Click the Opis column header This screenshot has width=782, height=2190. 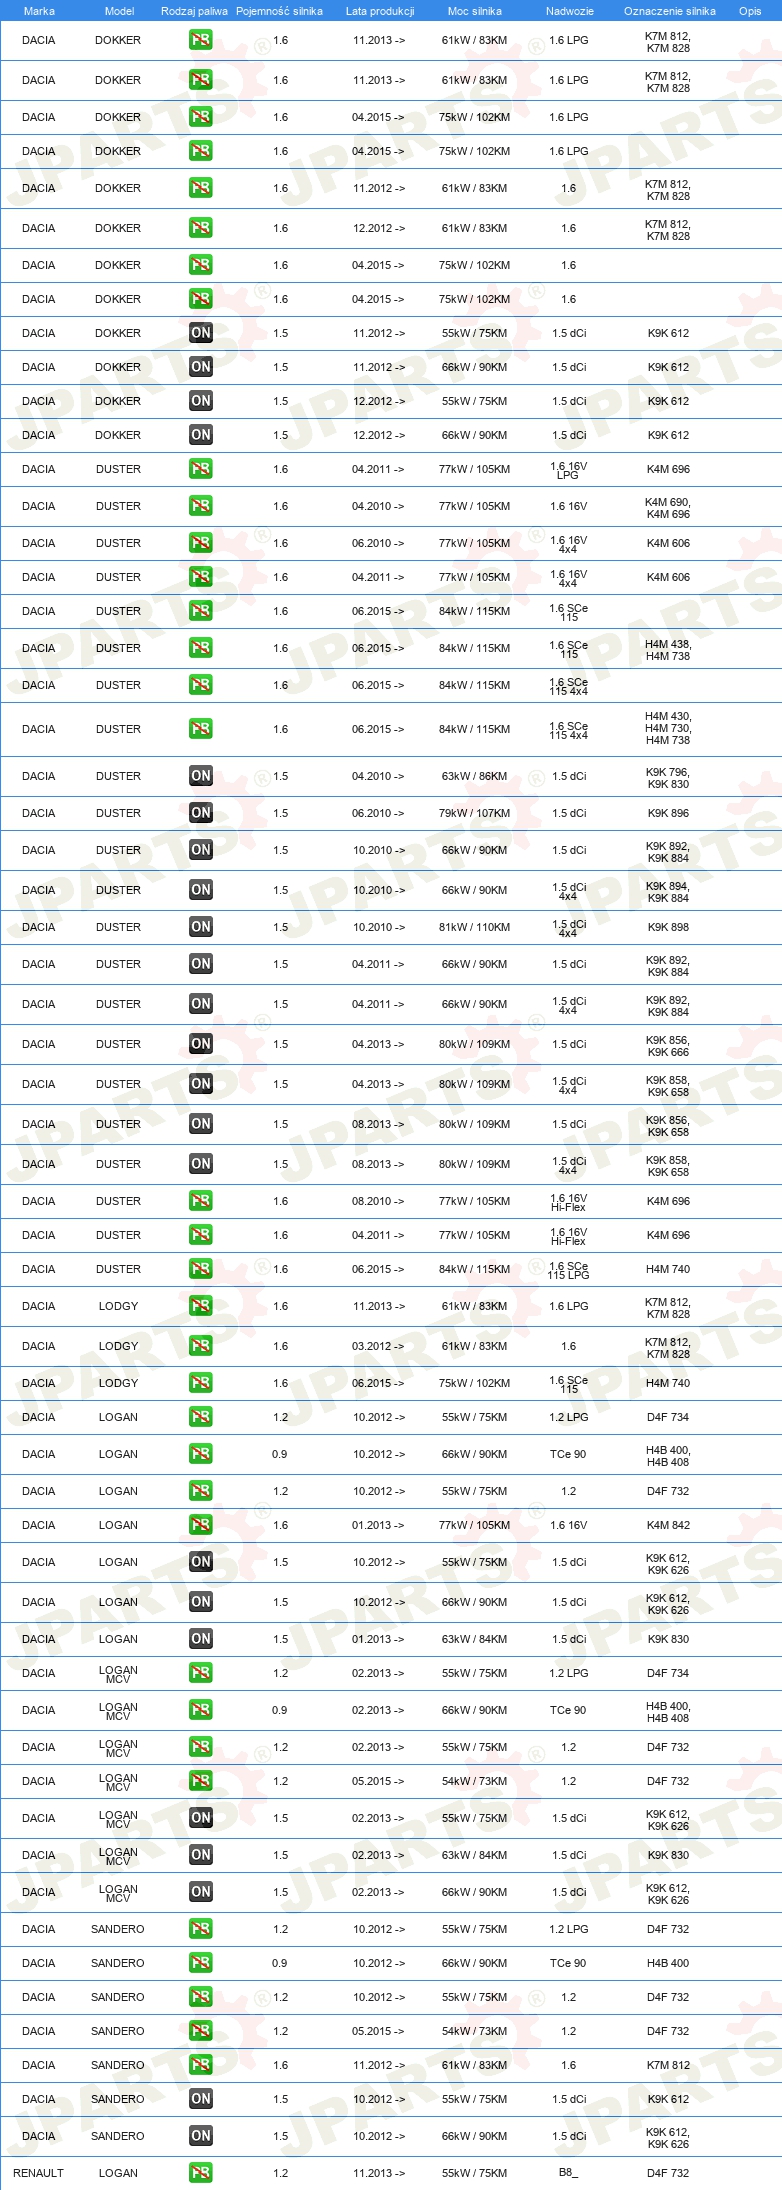coord(750,11)
